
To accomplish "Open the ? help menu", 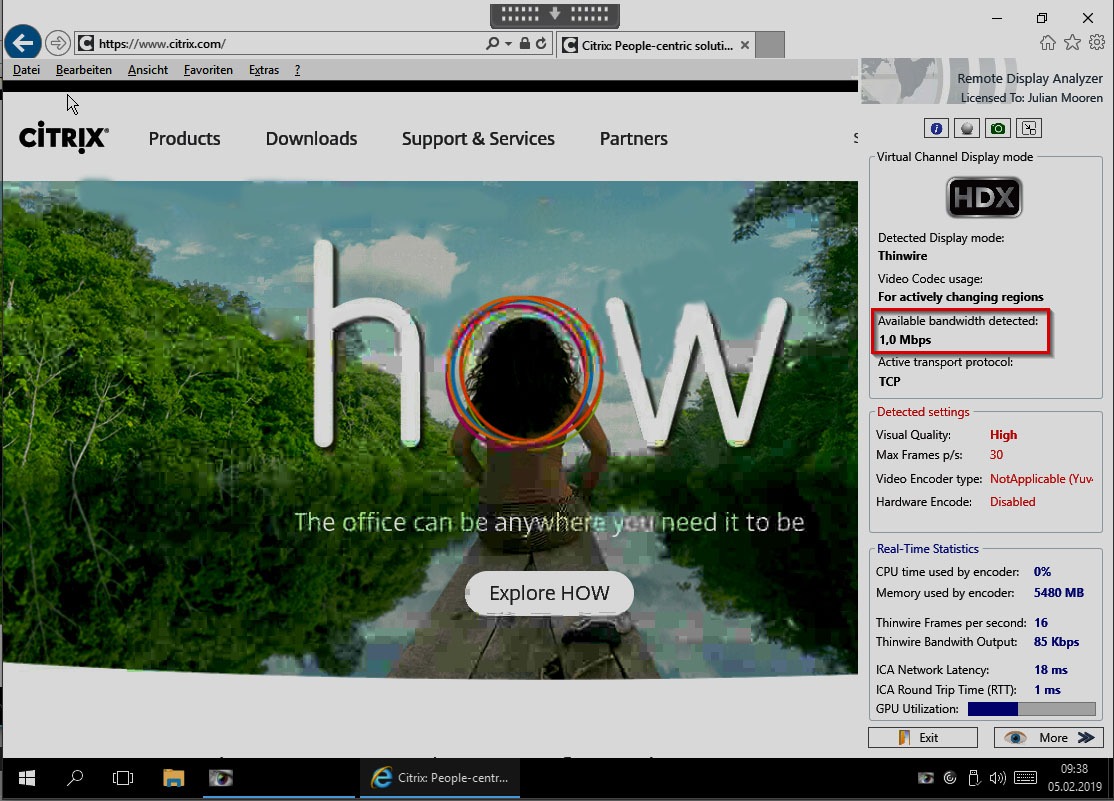I will 297,70.
